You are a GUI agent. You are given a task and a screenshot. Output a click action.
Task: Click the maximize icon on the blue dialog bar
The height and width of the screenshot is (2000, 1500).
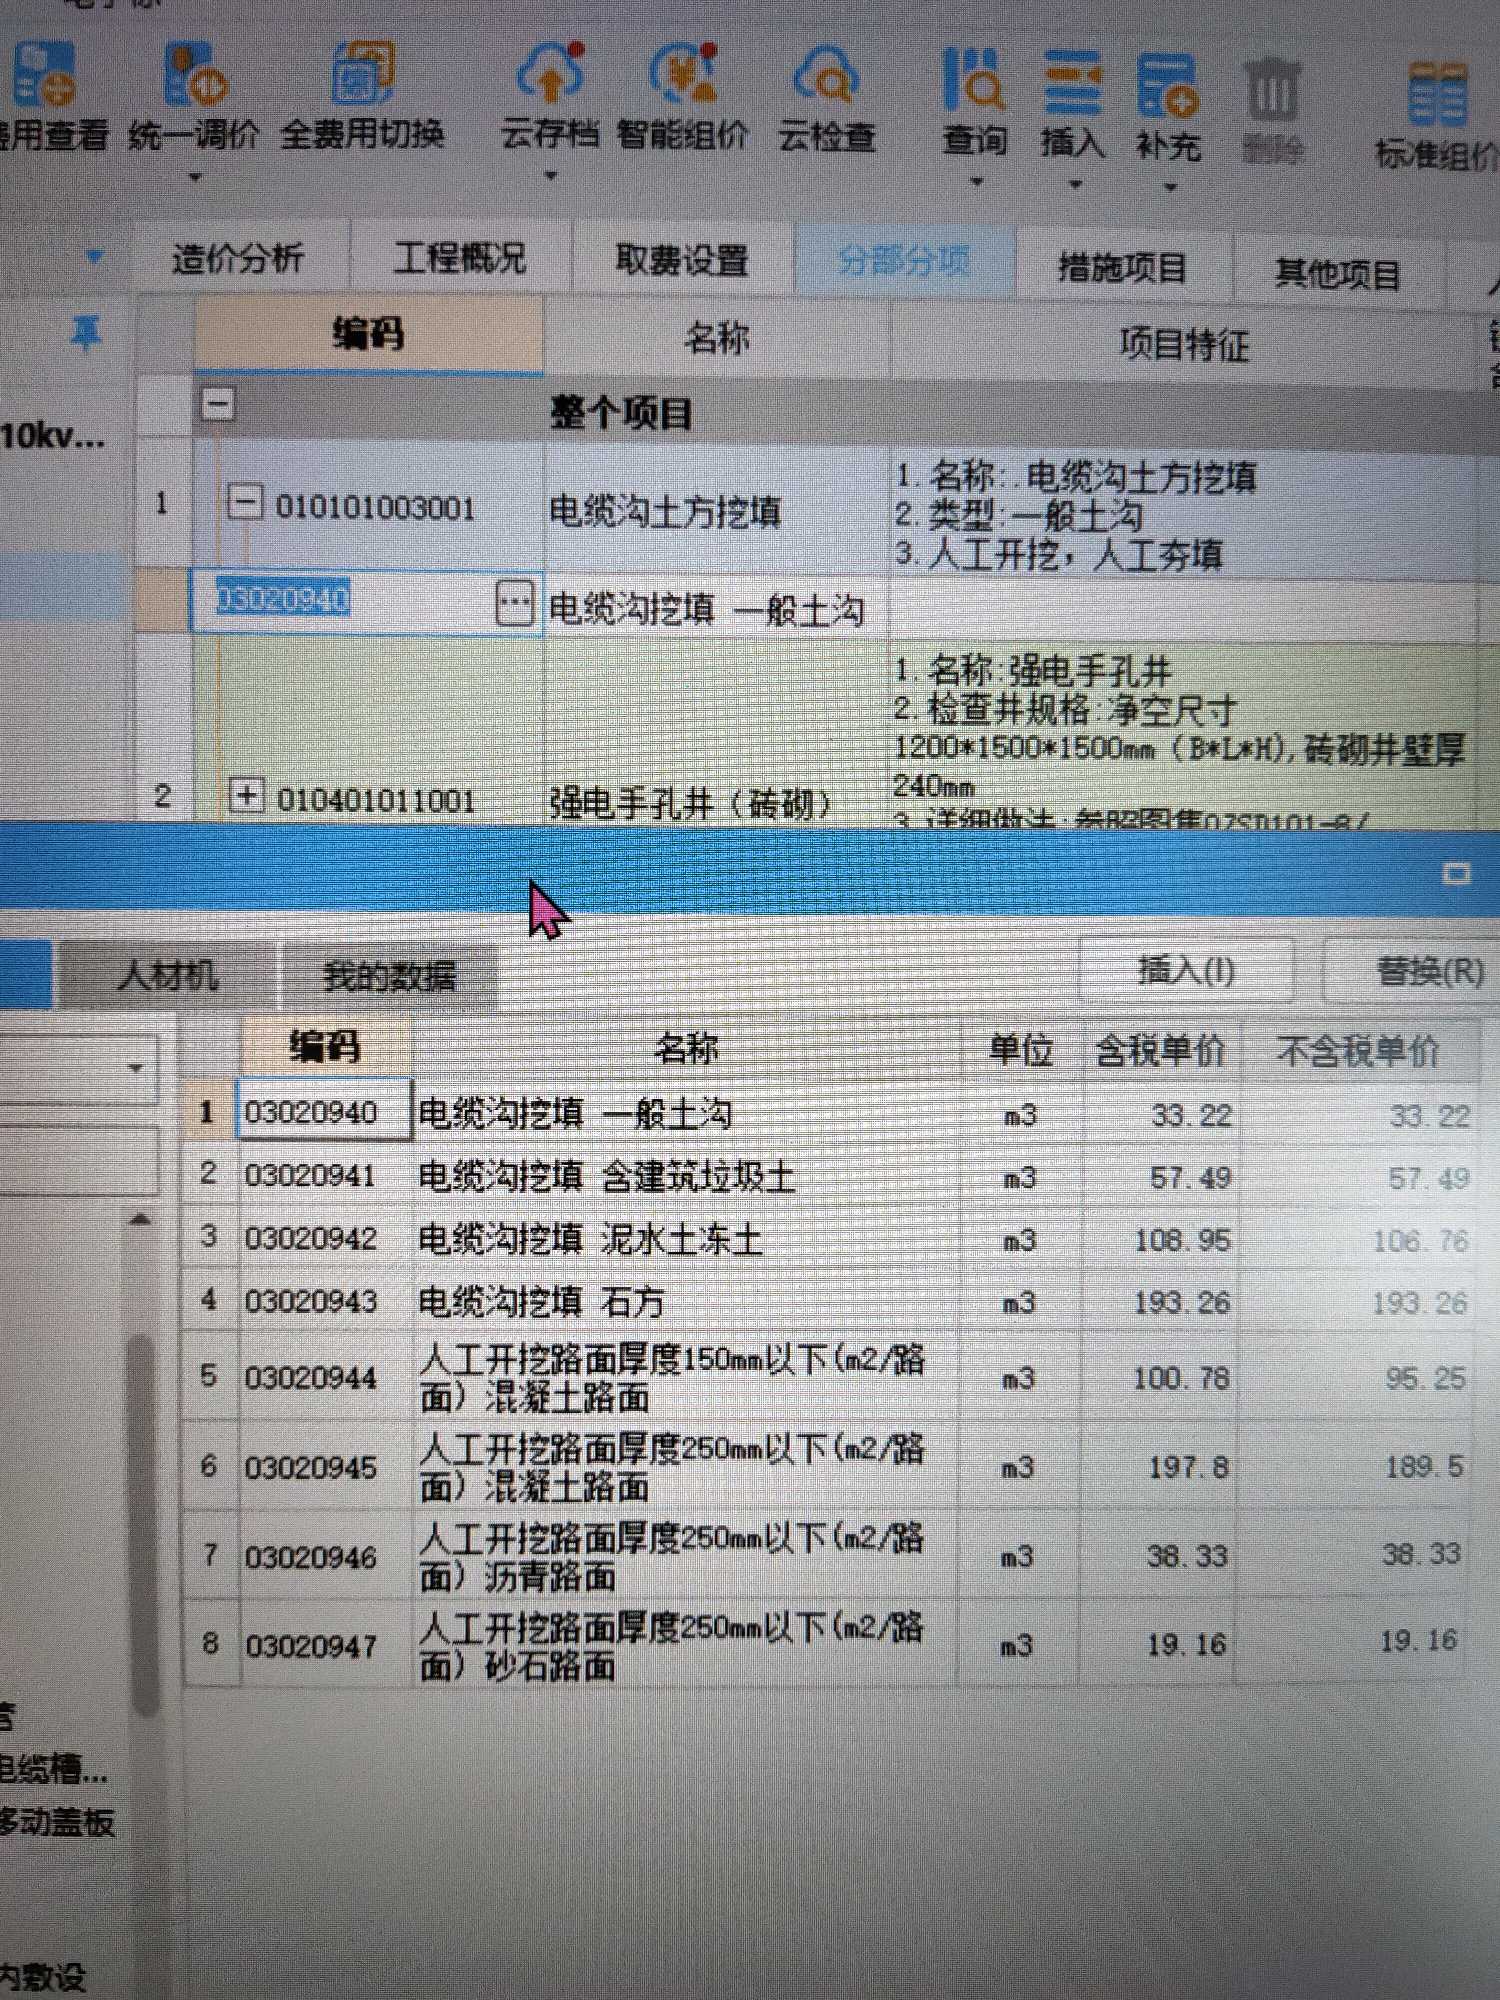[x=1457, y=875]
